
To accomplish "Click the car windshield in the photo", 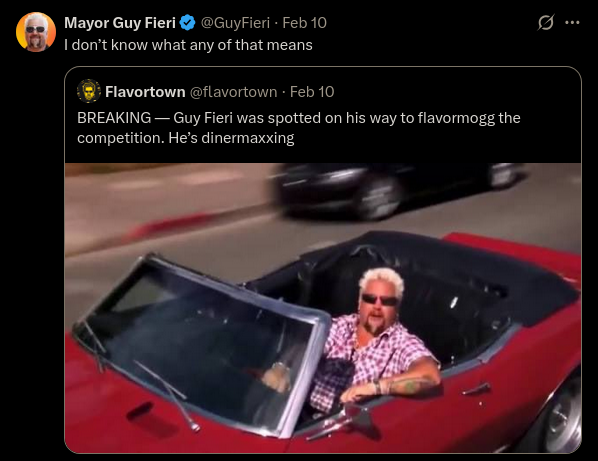I will click(x=198, y=339).
